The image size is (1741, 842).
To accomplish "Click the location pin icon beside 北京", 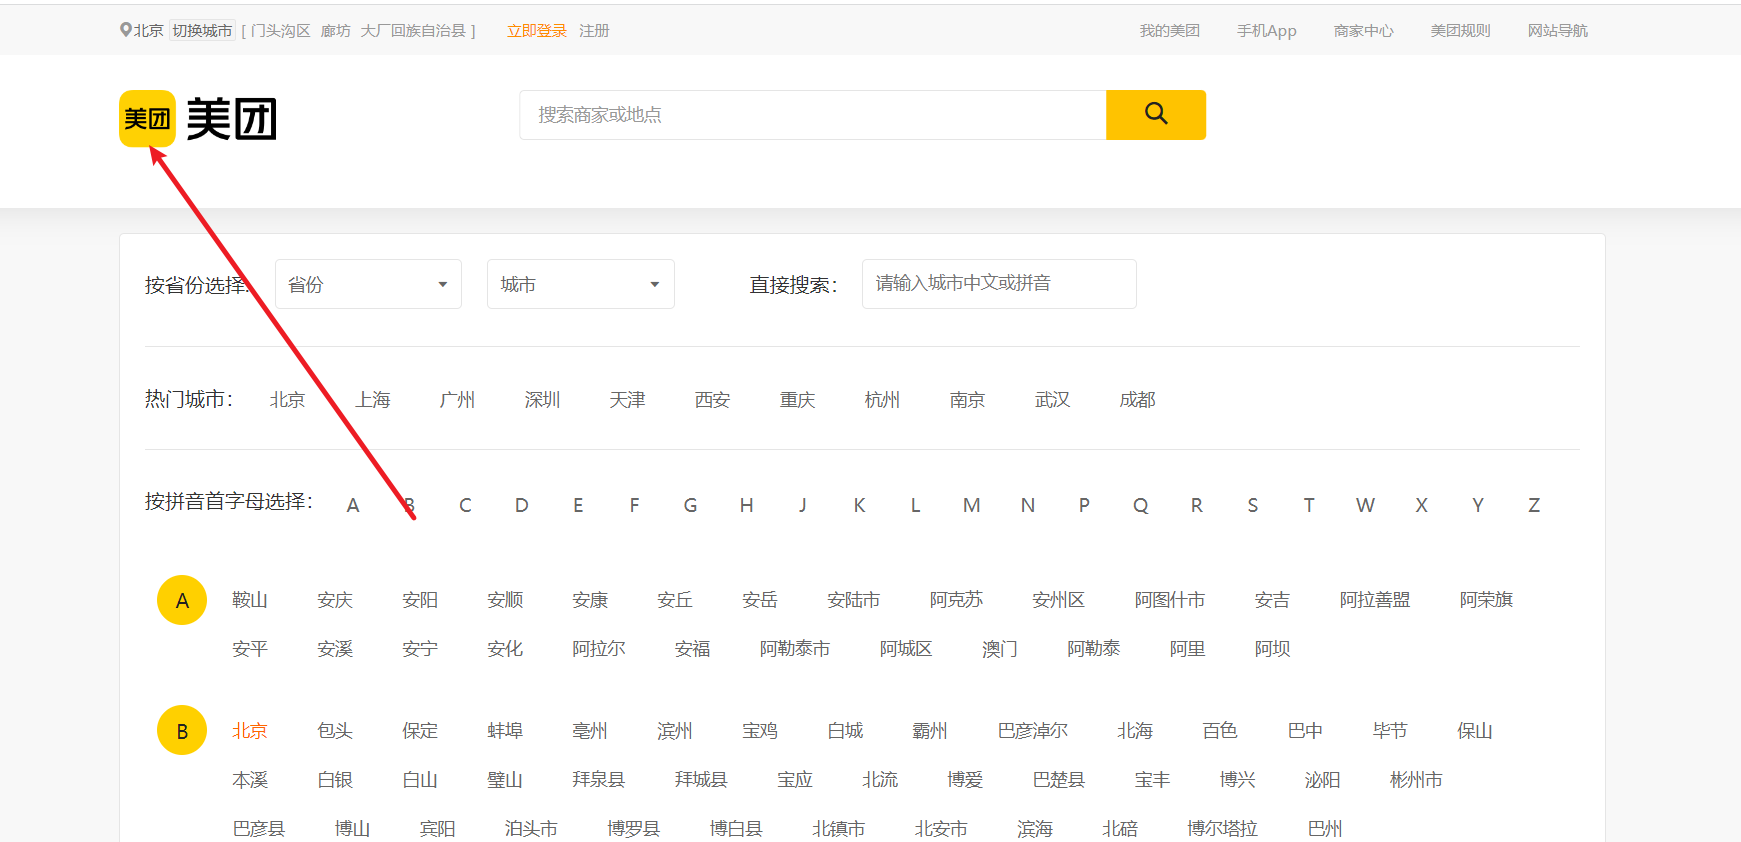I will pyautogui.click(x=126, y=30).
